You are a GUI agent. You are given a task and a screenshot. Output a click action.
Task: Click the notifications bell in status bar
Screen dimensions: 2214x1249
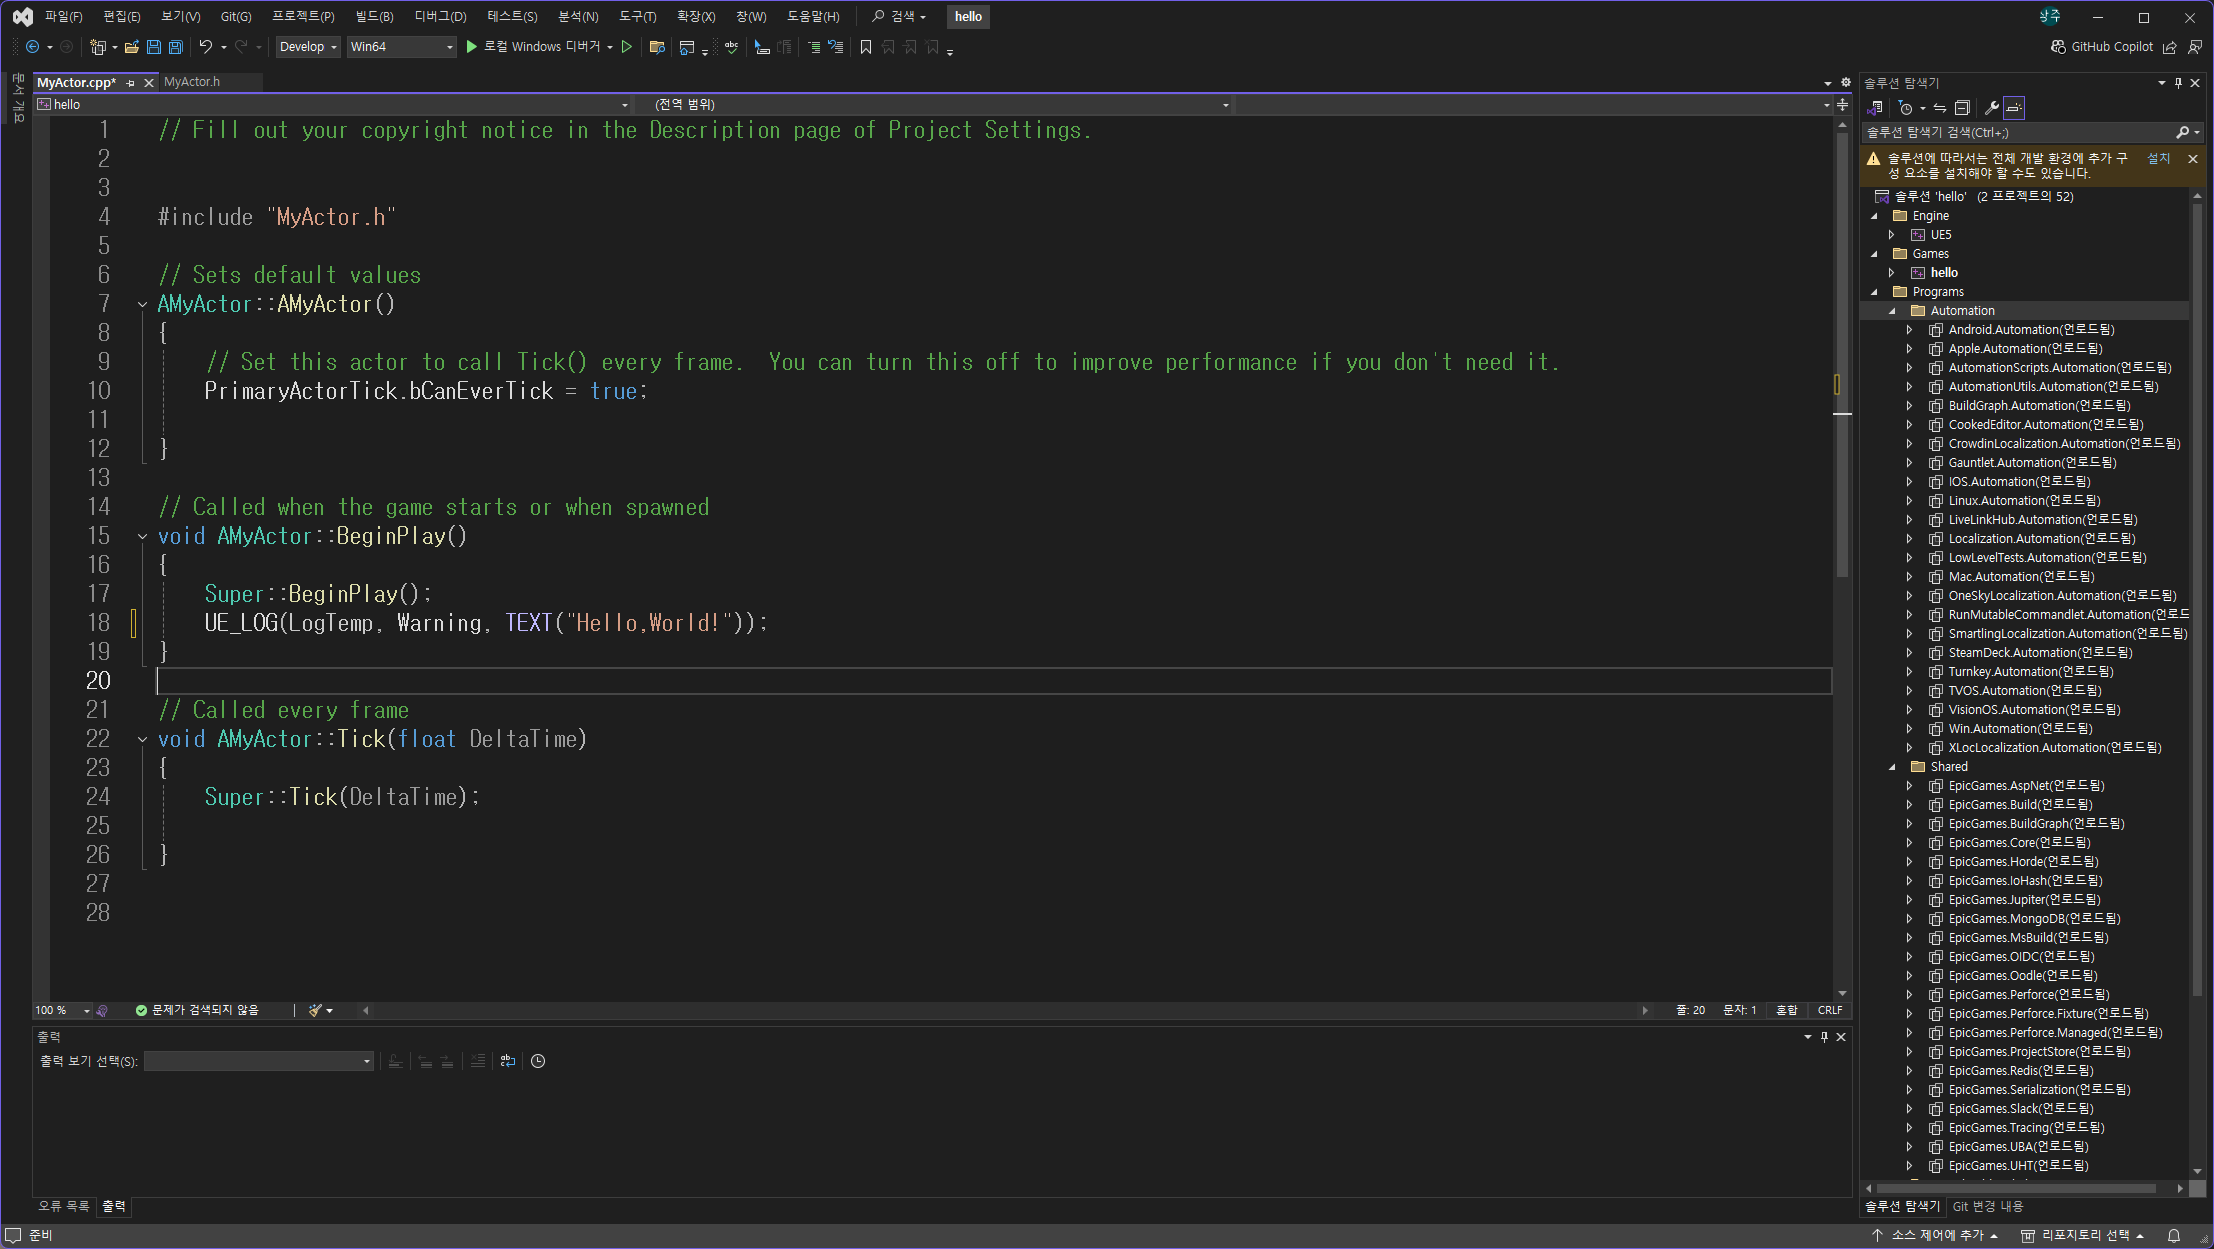(x=2173, y=1236)
